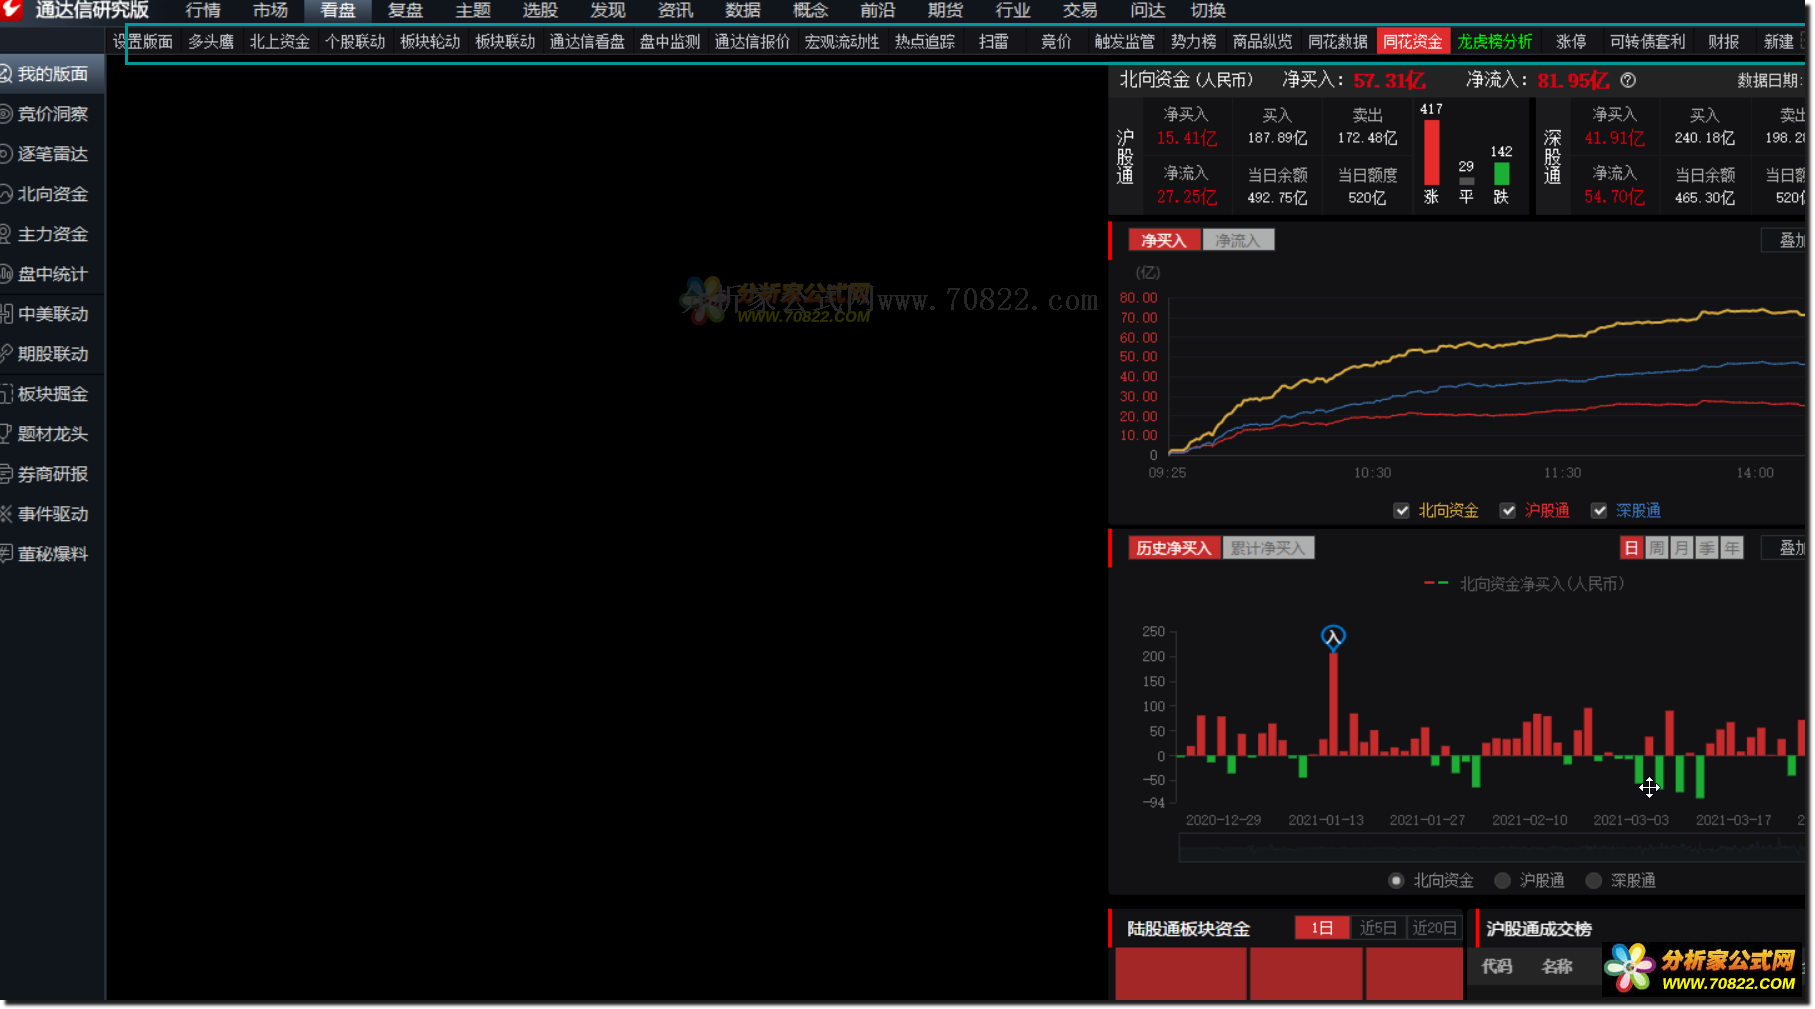Click the help question mark beside 净流入

[x=1628, y=80]
